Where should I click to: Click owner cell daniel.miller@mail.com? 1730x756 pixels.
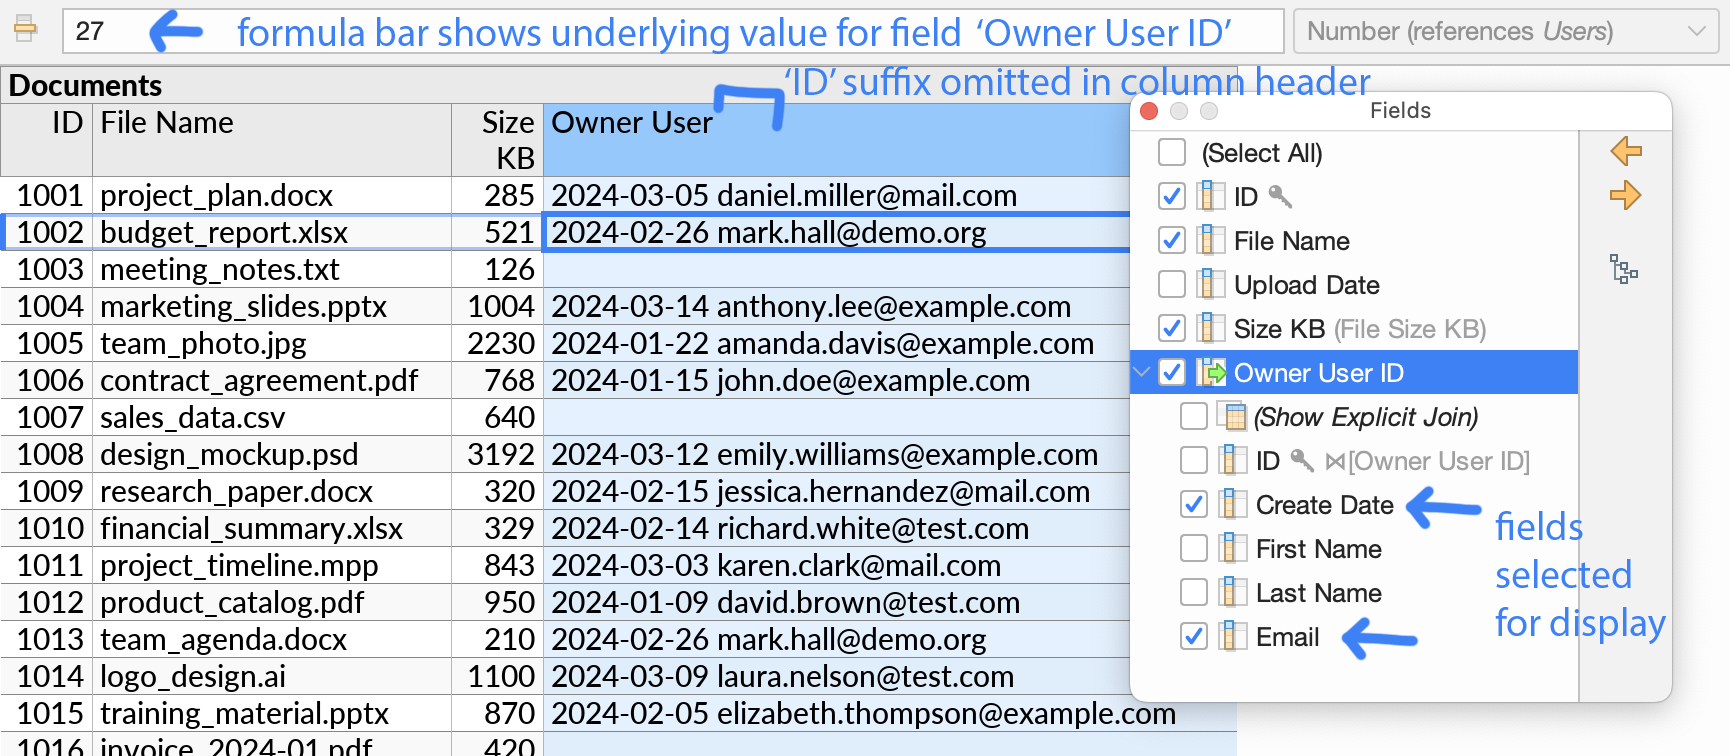click(x=836, y=195)
